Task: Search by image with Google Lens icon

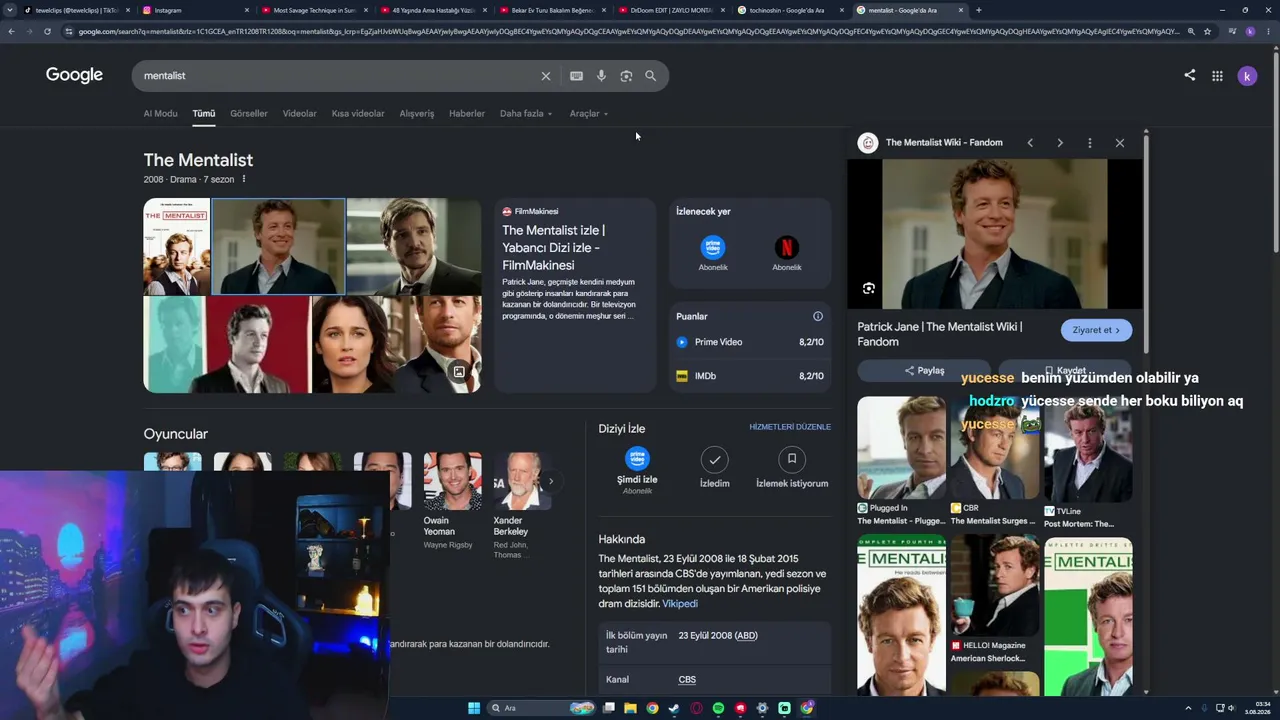Action: coord(626,76)
